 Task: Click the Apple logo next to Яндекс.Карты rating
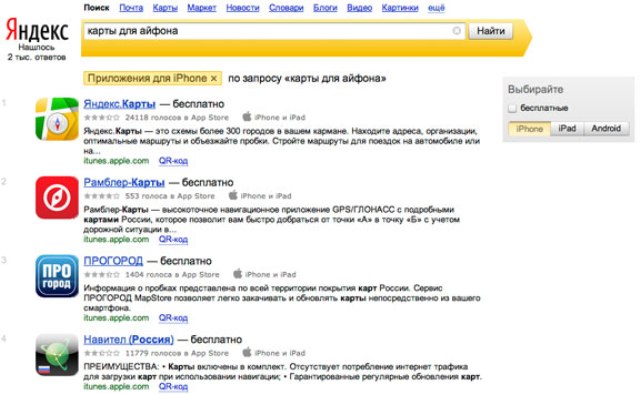point(247,117)
